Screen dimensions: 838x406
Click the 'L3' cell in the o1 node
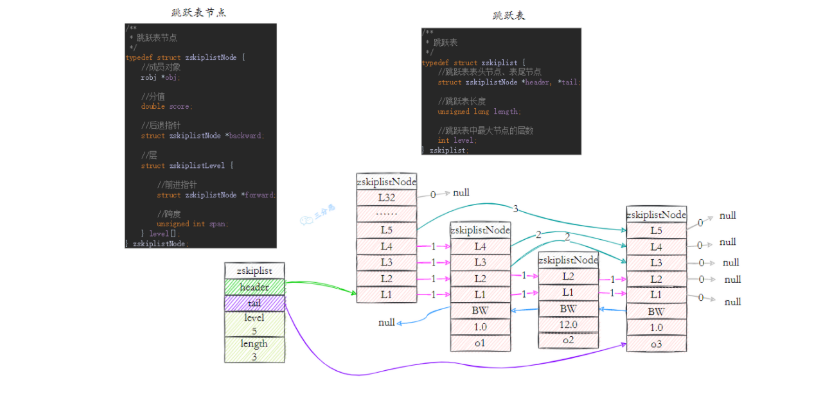(x=480, y=262)
